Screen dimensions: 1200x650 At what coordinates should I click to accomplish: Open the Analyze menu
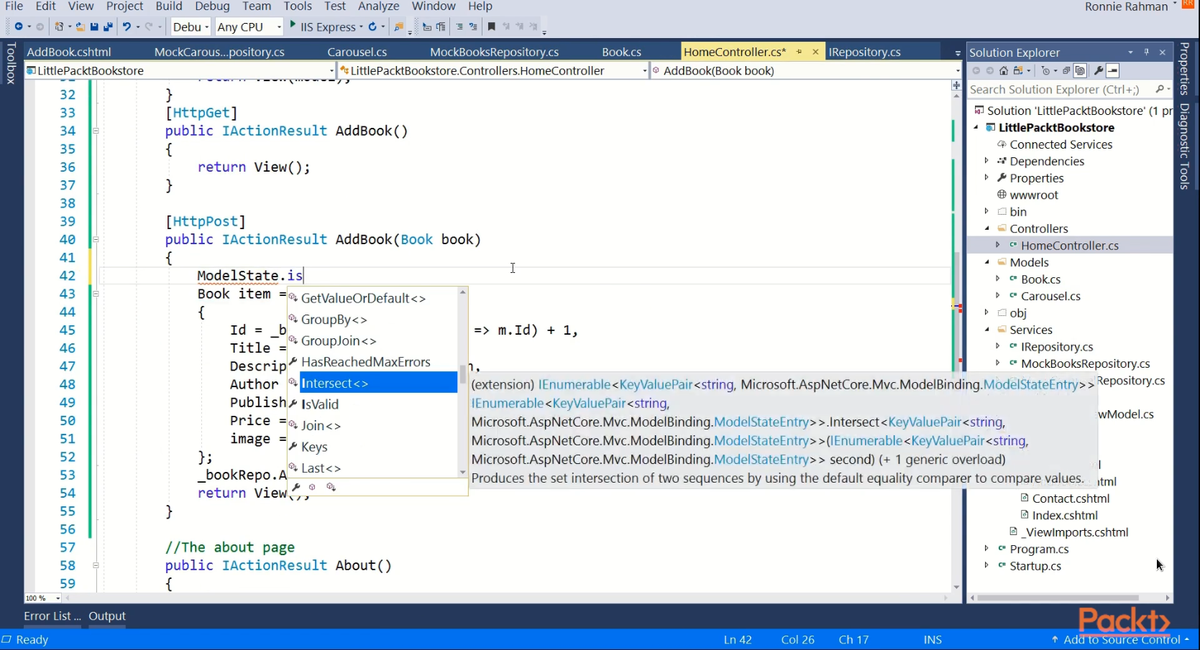378,6
